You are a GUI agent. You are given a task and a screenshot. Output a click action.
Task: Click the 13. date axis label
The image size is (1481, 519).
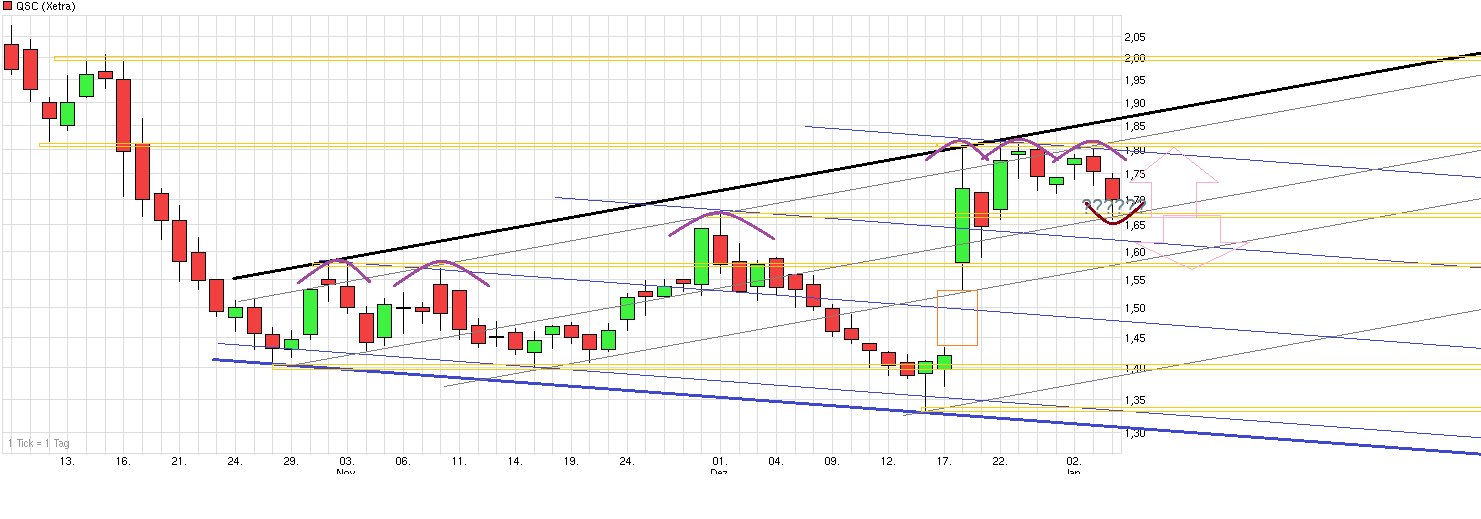pyautogui.click(x=67, y=462)
